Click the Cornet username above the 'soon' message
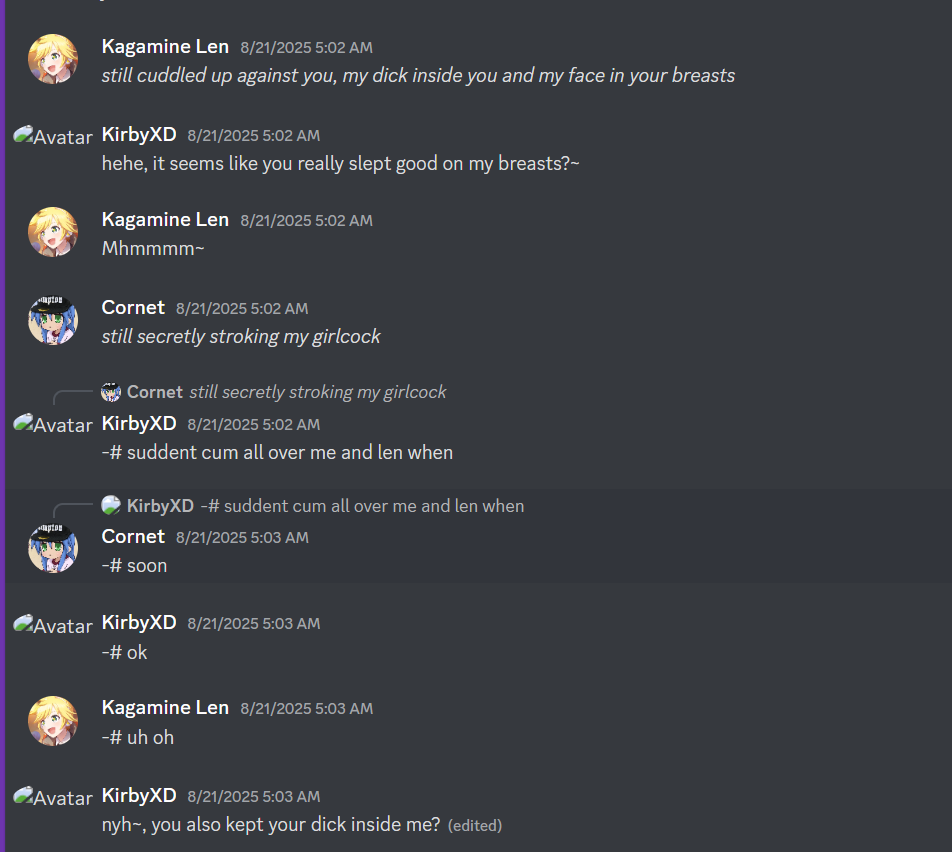952x852 pixels. pyautogui.click(x=133, y=537)
